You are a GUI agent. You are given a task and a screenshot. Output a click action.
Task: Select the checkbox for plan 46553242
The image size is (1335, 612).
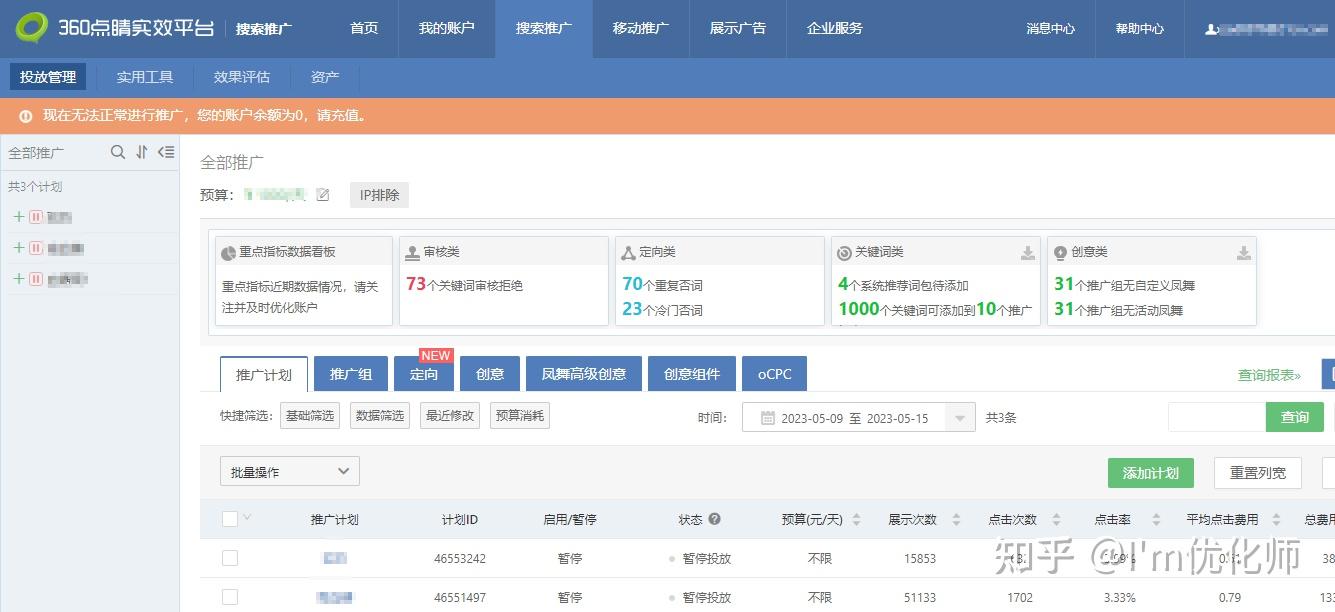(x=230, y=558)
